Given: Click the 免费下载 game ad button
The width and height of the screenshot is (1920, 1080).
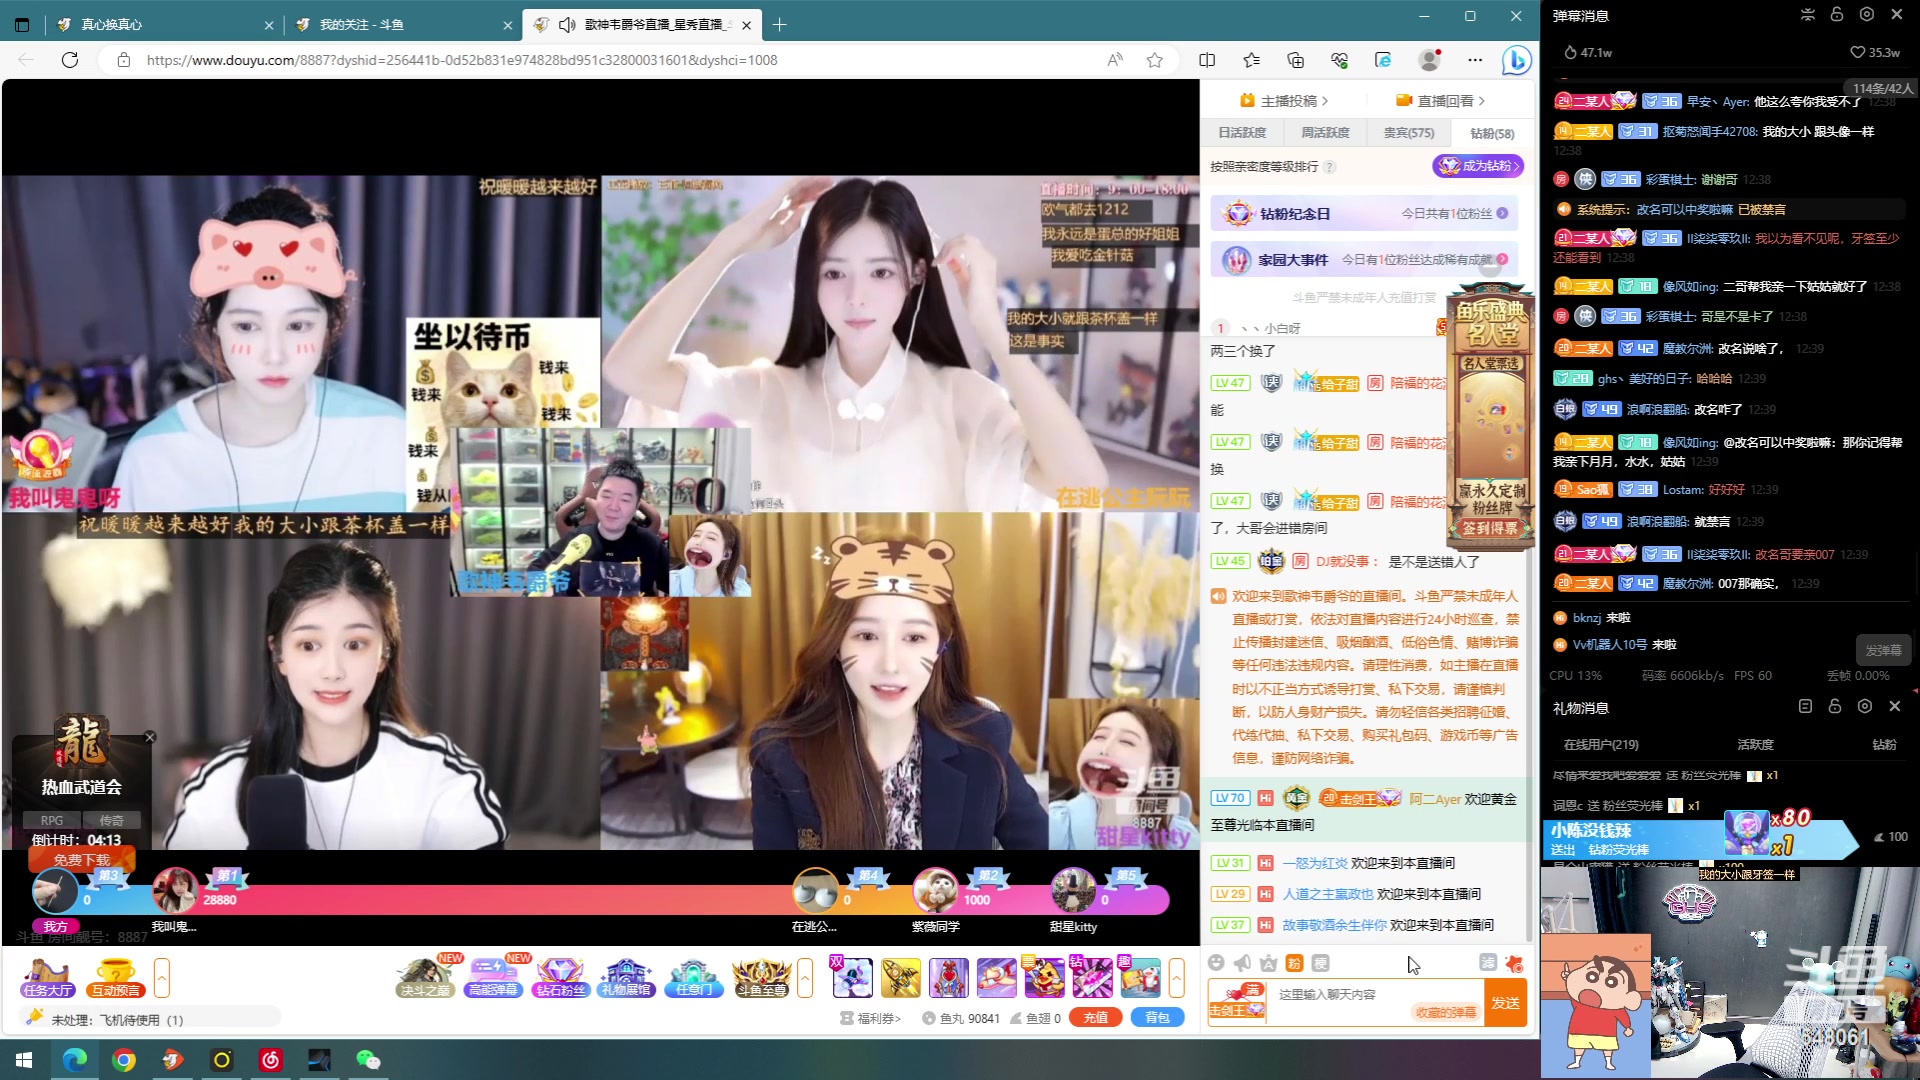Looking at the screenshot, I should coord(82,860).
